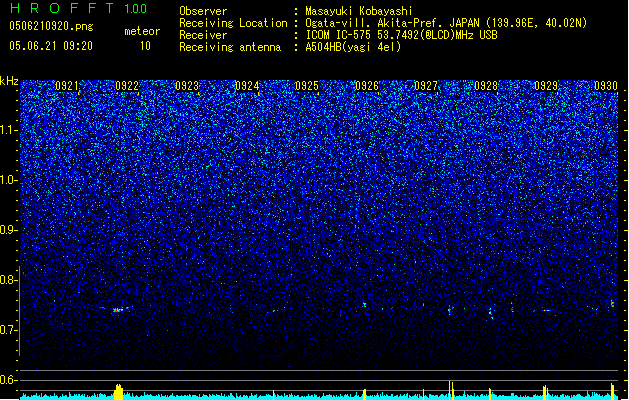629x400 pixels.
Task: Click the Receiving antenna label
Action: pos(230,47)
